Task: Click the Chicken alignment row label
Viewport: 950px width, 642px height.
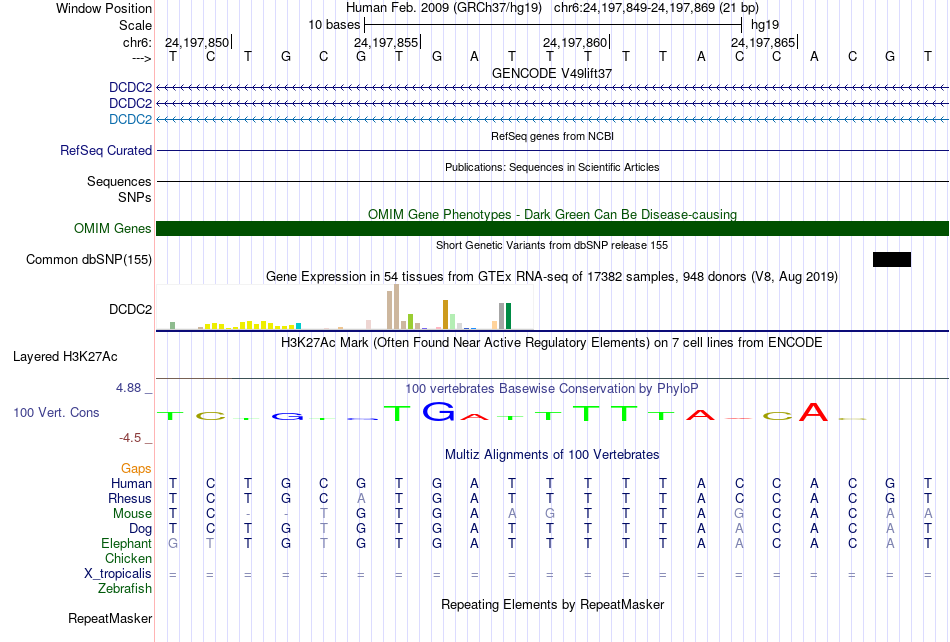Action: [x=128, y=558]
